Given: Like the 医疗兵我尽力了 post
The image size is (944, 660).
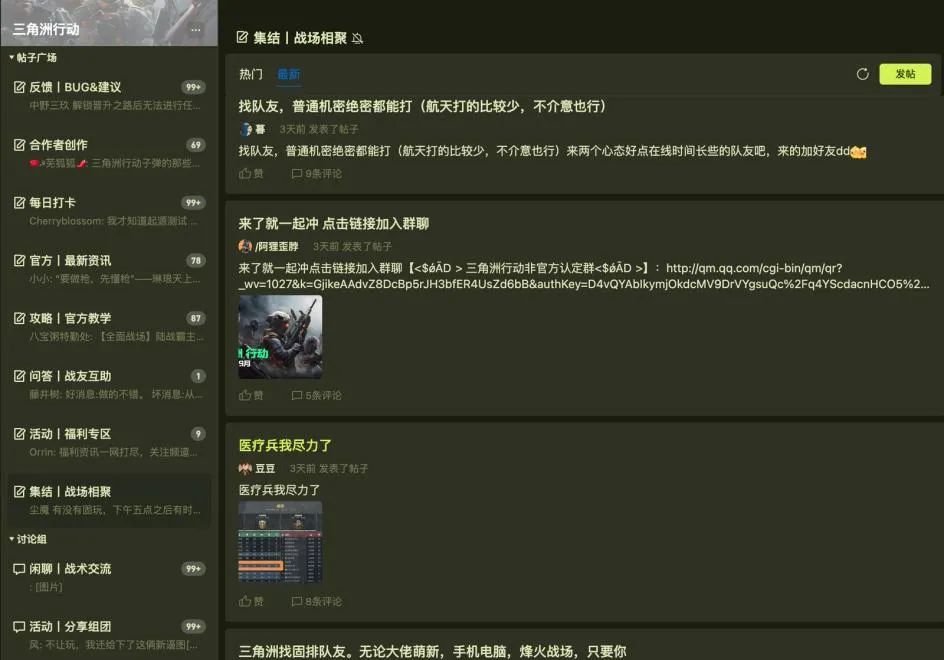Looking at the screenshot, I should click(x=251, y=602).
